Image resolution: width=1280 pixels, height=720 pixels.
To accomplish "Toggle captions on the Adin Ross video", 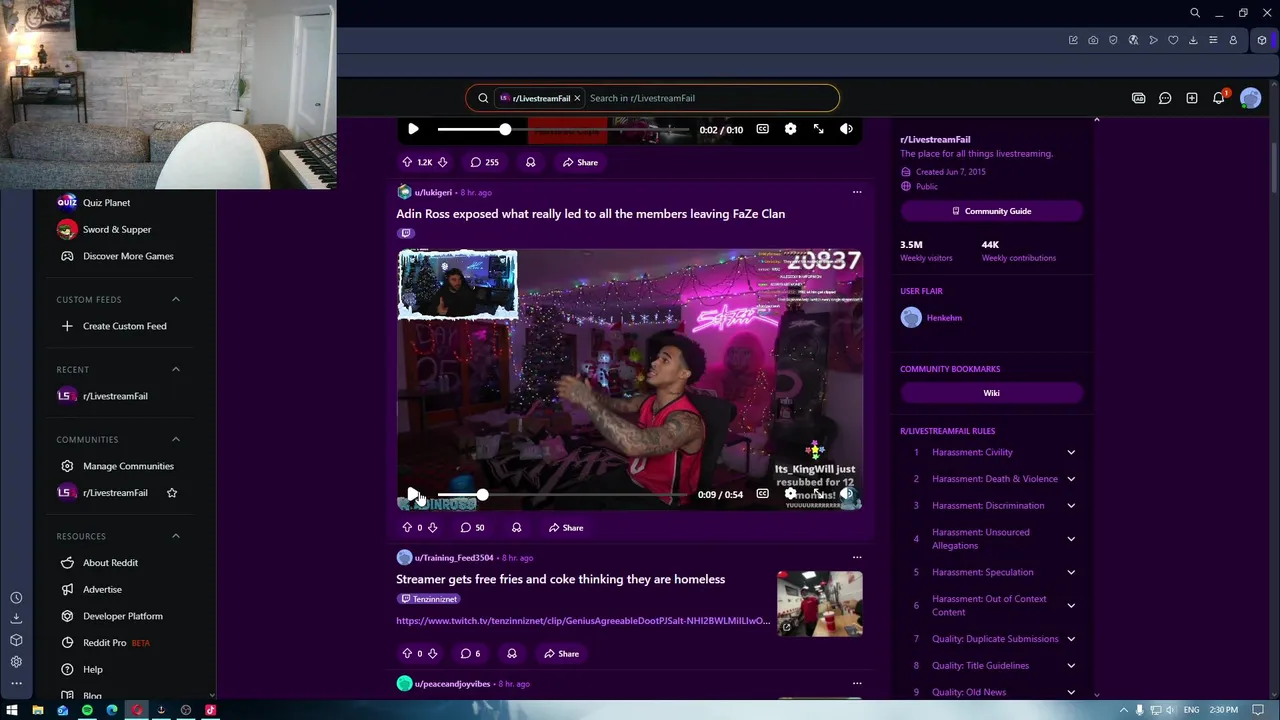I will [762, 494].
